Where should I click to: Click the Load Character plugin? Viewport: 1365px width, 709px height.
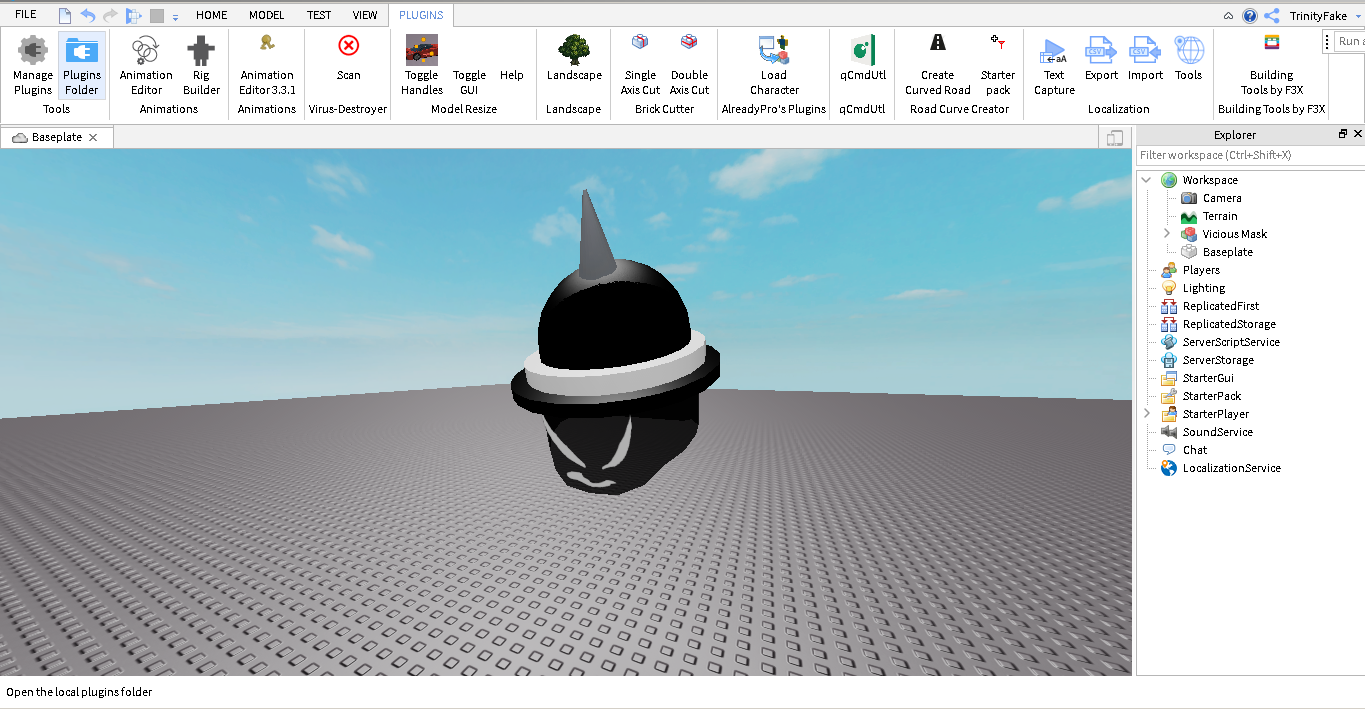[x=774, y=66]
